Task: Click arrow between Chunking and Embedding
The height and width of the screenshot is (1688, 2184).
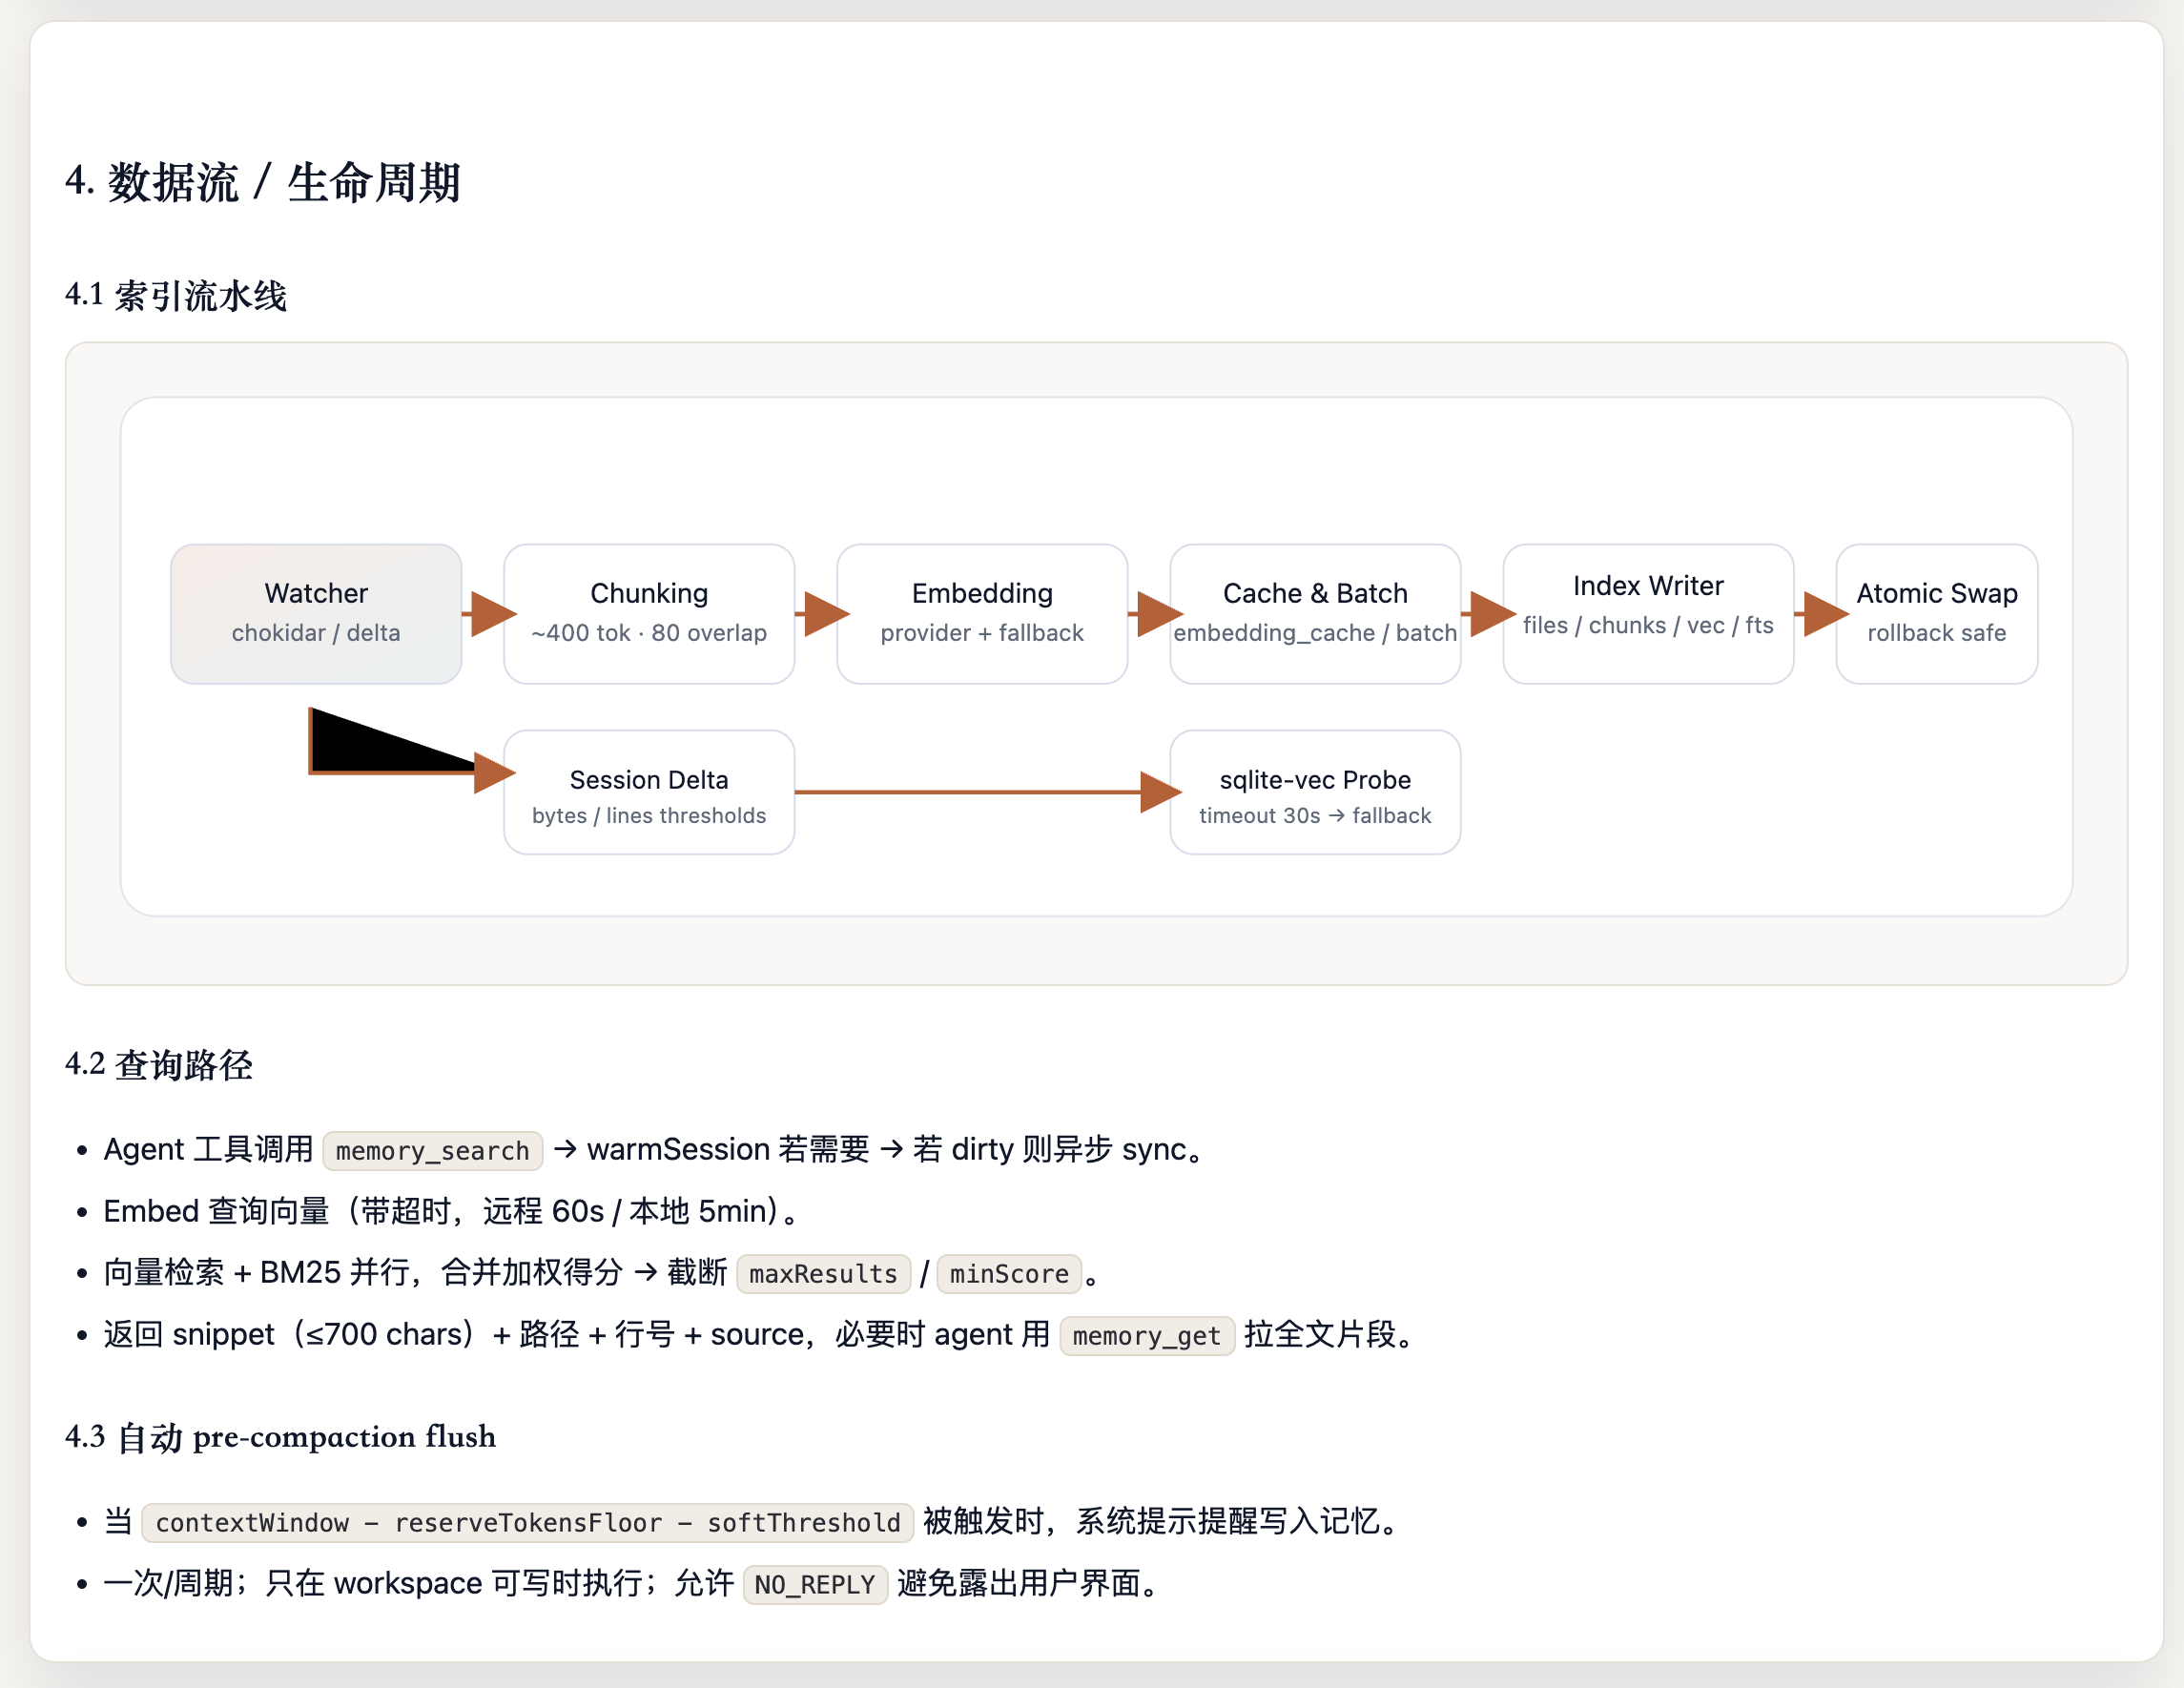Action: [x=824, y=613]
